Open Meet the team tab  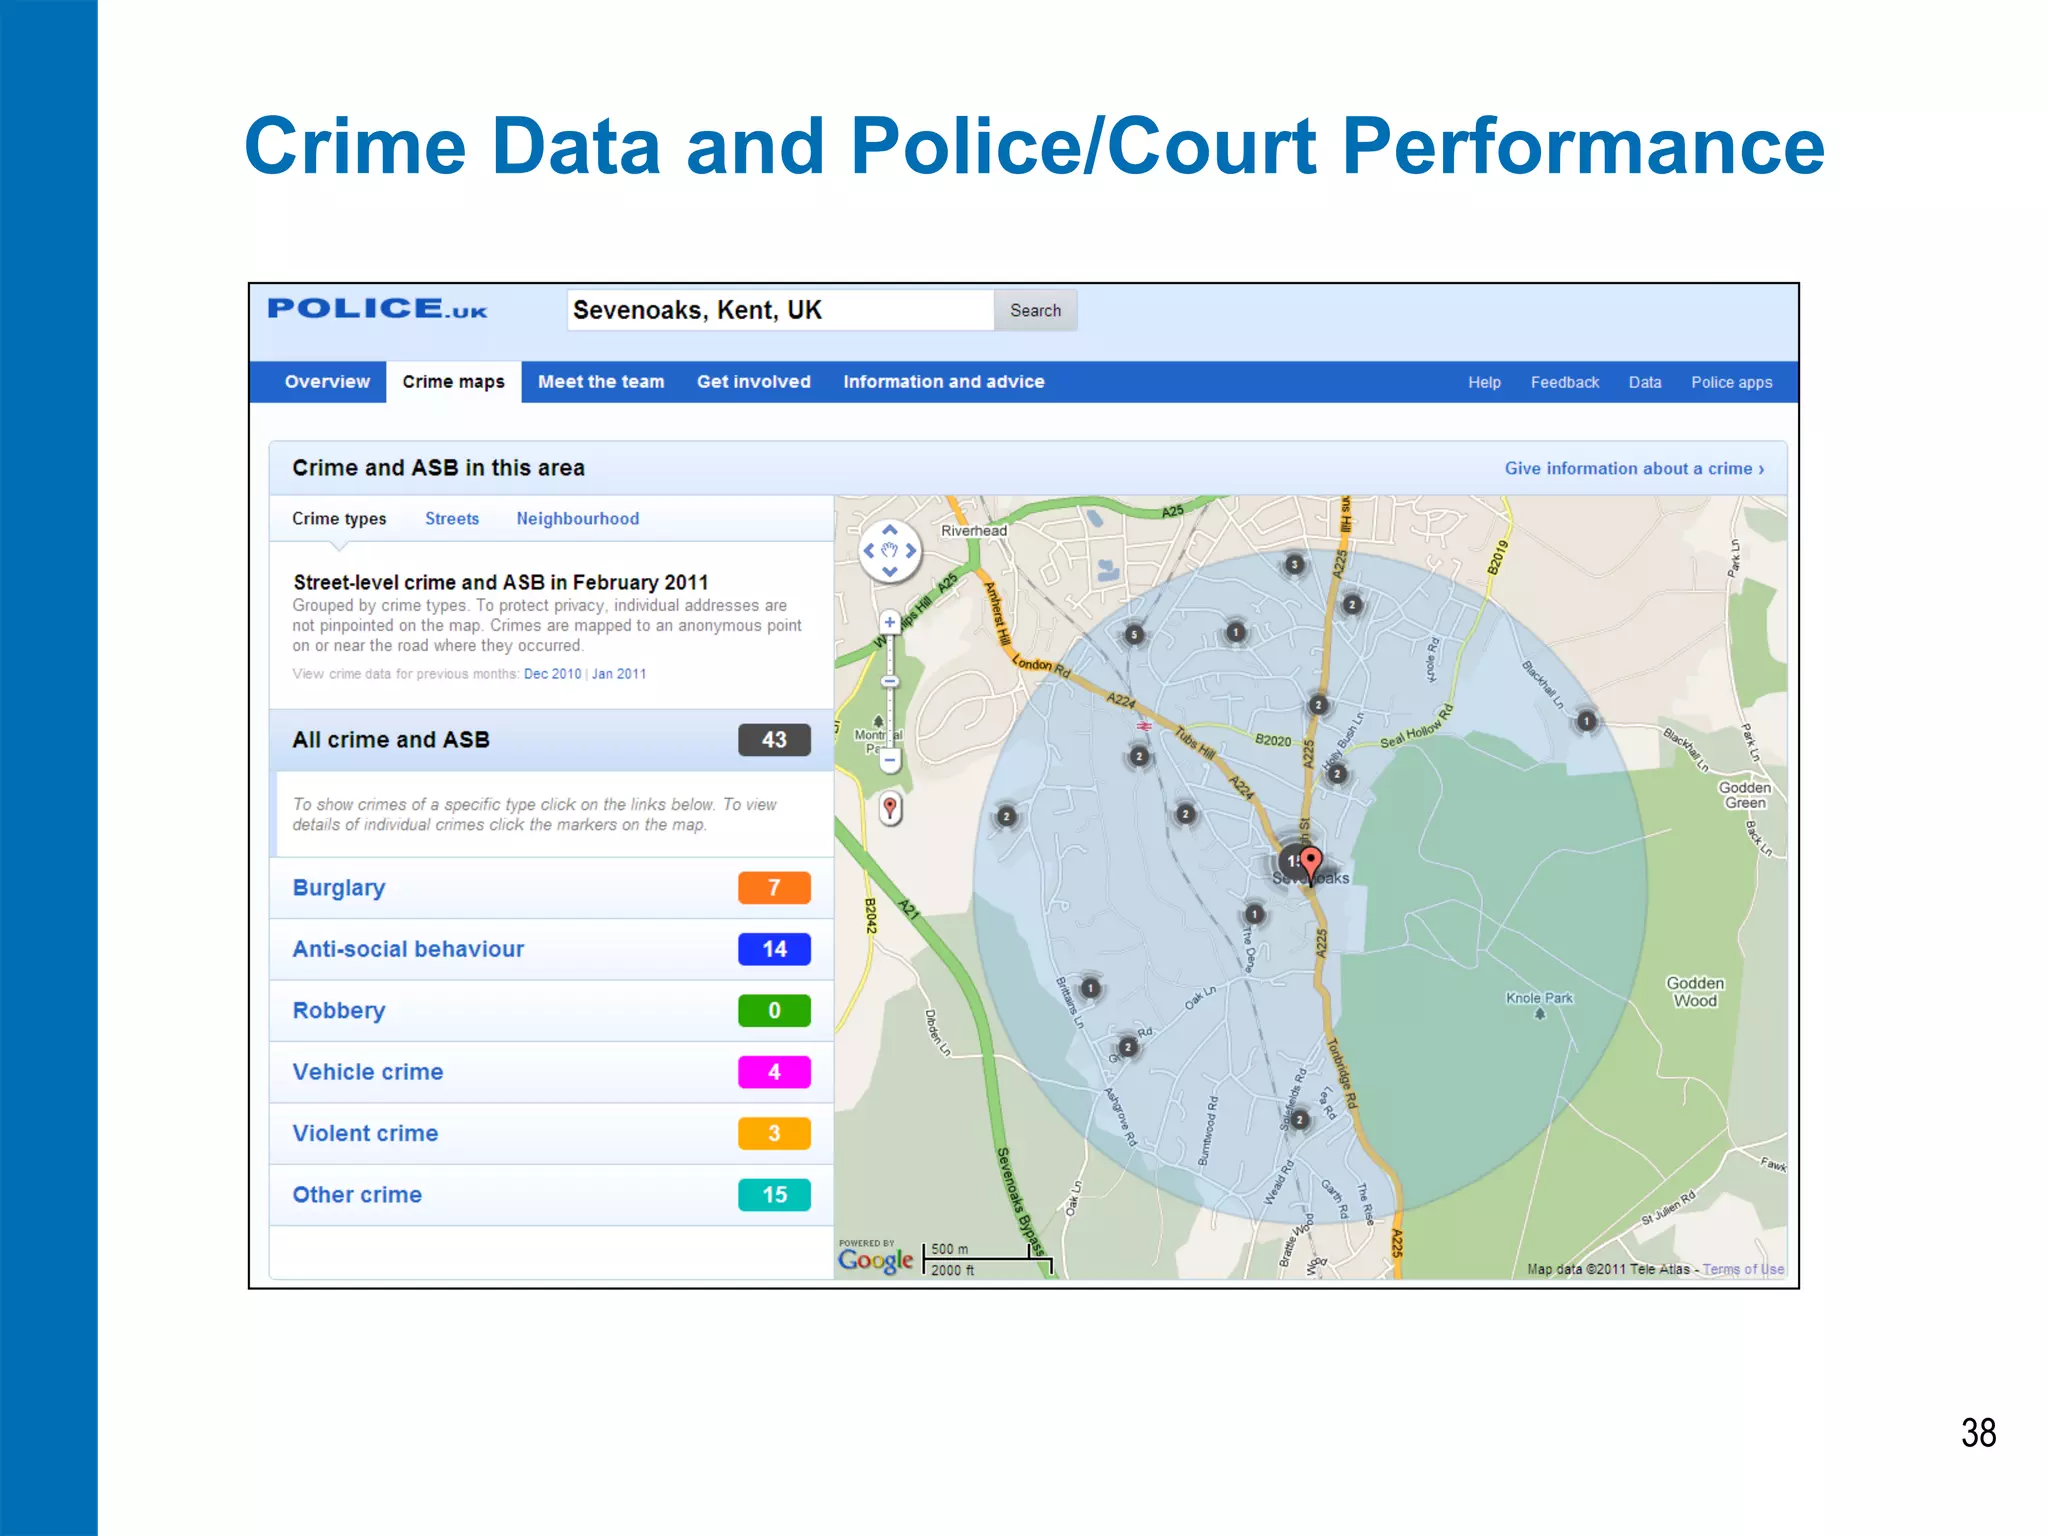click(x=601, y=382)
